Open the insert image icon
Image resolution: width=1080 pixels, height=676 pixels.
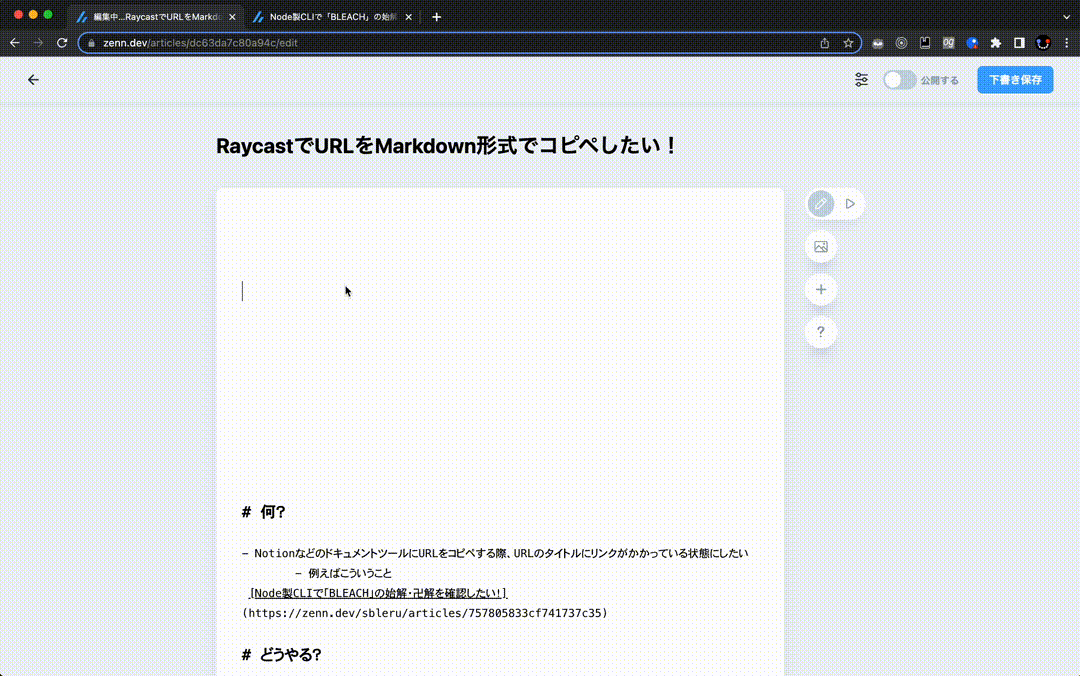click(820, 247)
